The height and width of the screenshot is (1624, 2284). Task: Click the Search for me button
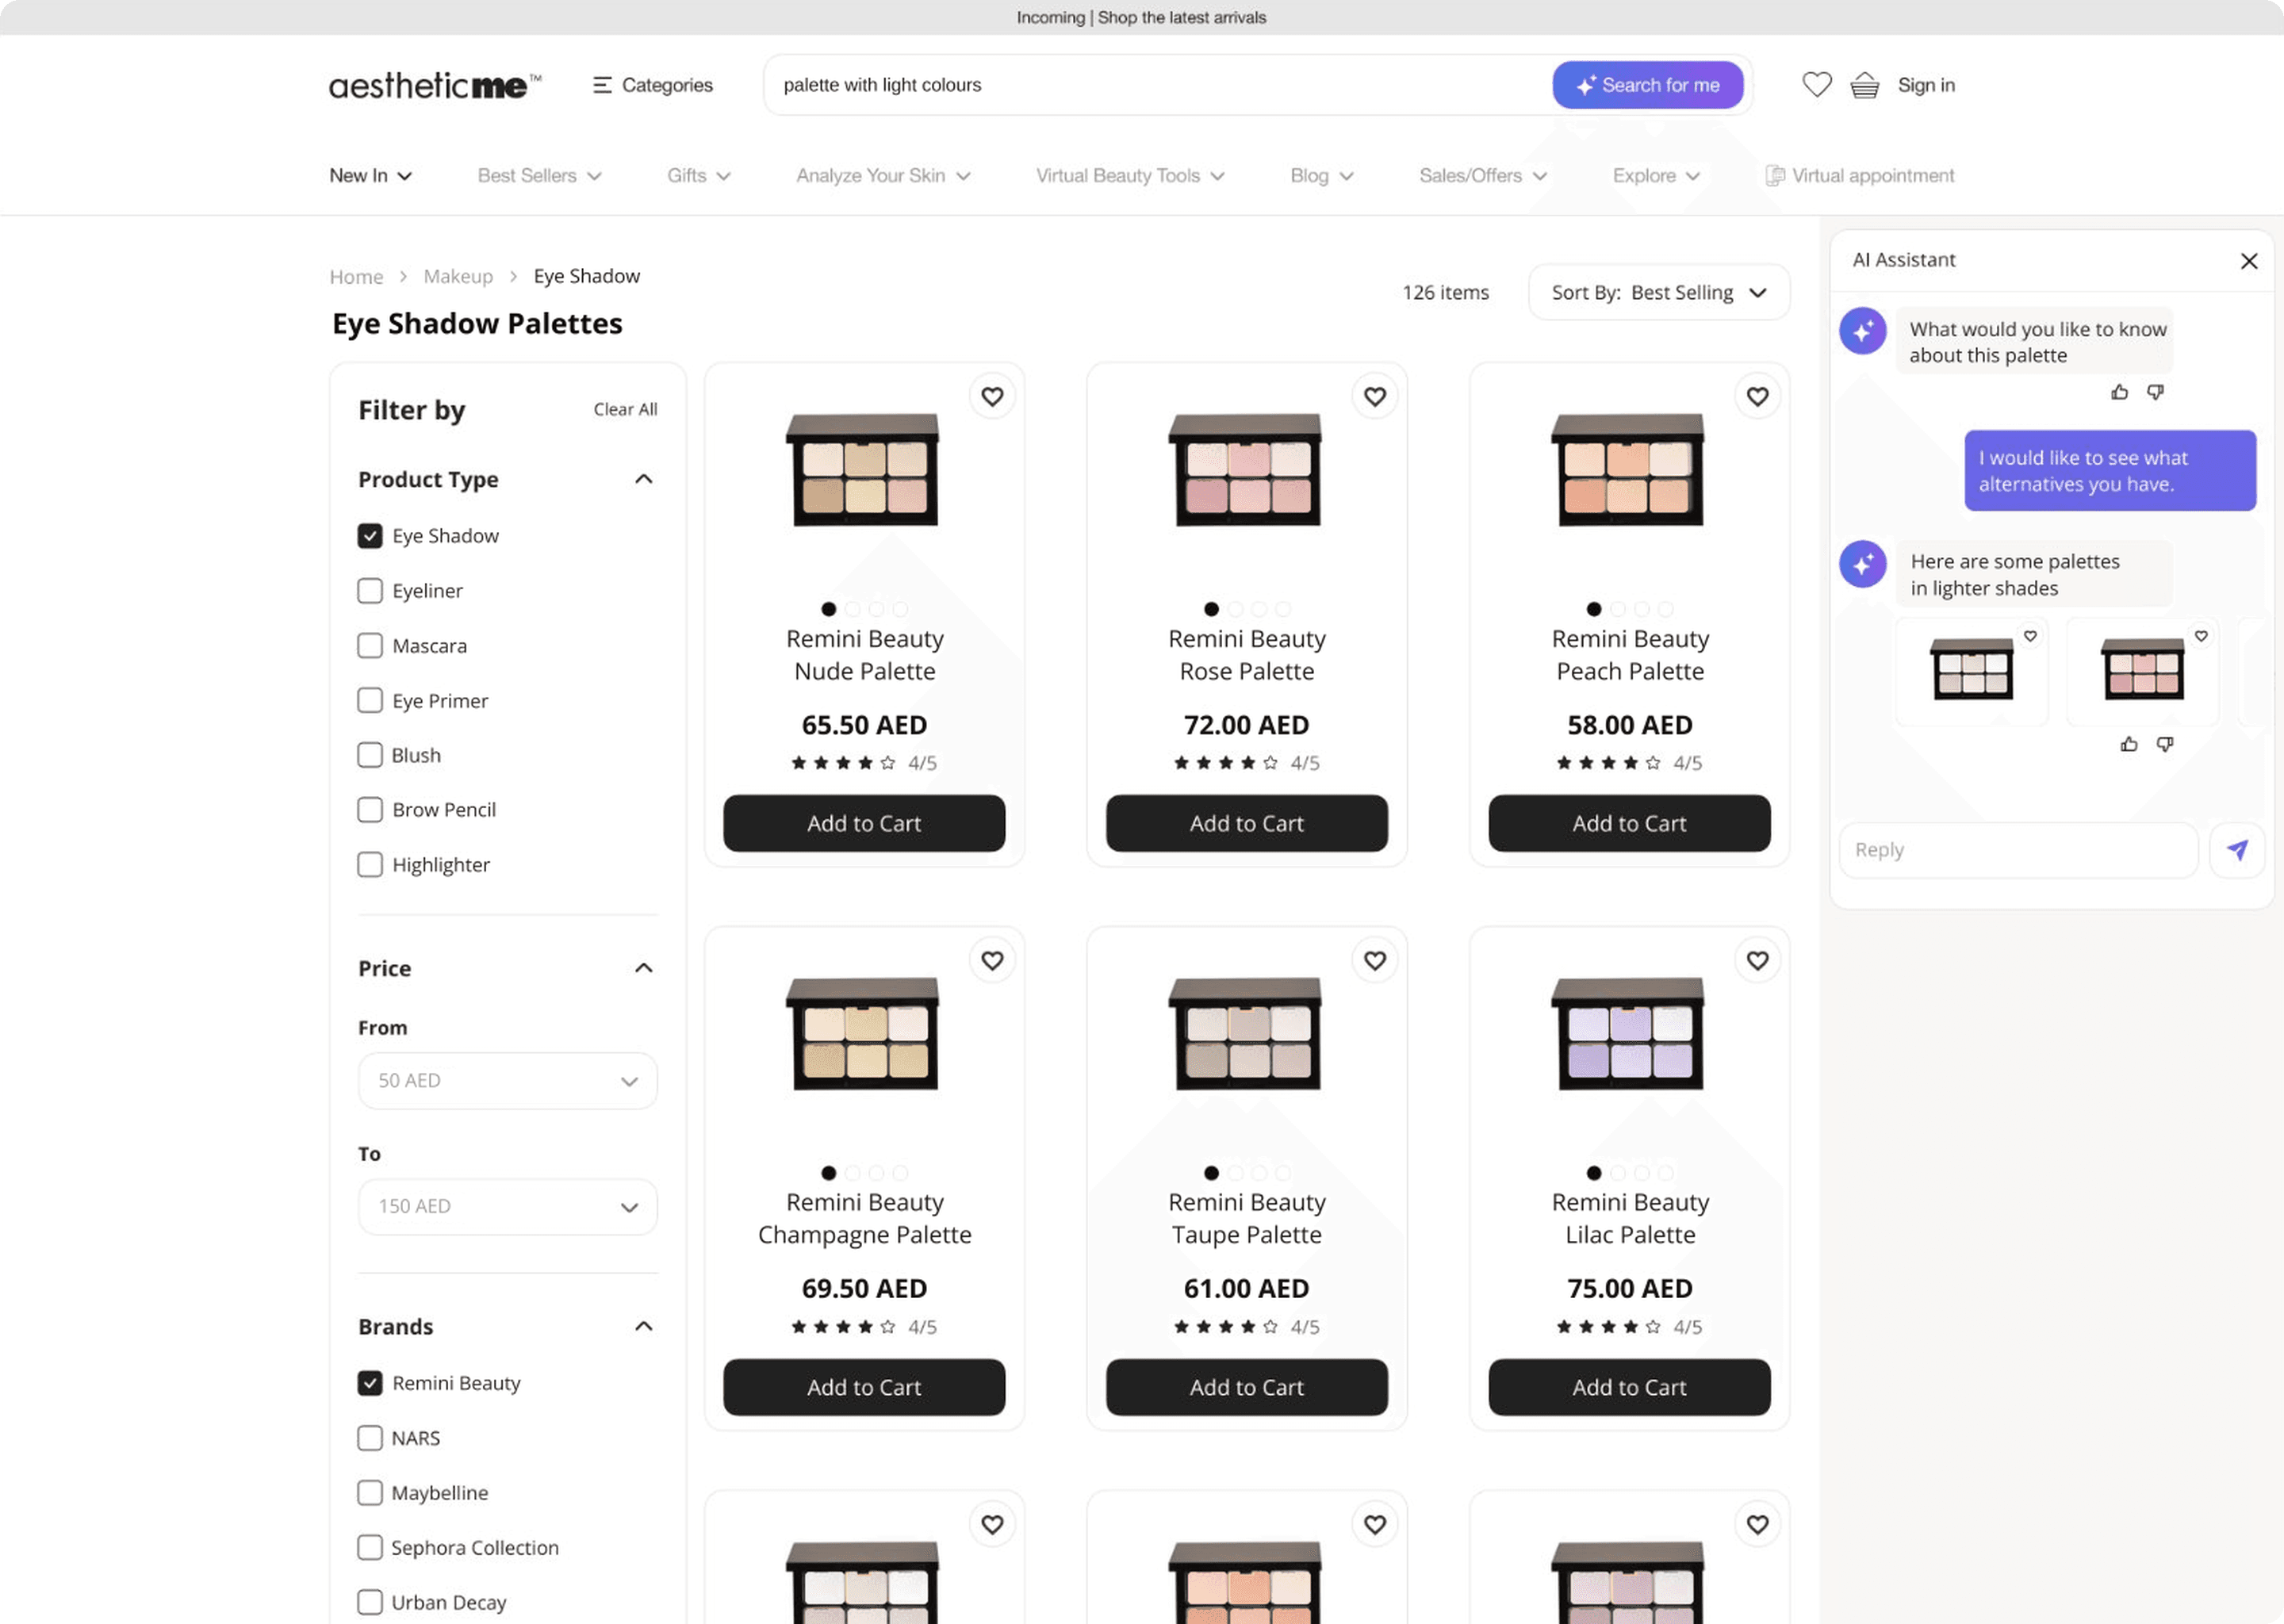(1647, 85)
